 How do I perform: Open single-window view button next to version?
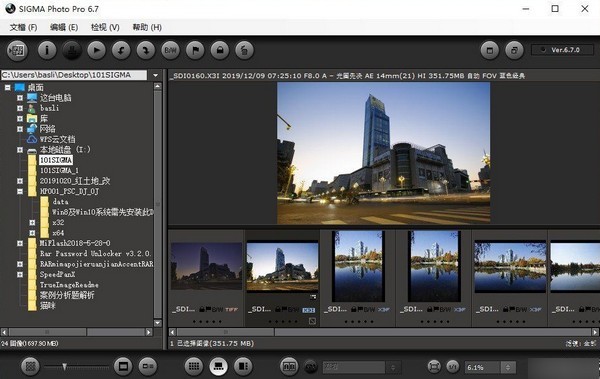pos(490,50)
